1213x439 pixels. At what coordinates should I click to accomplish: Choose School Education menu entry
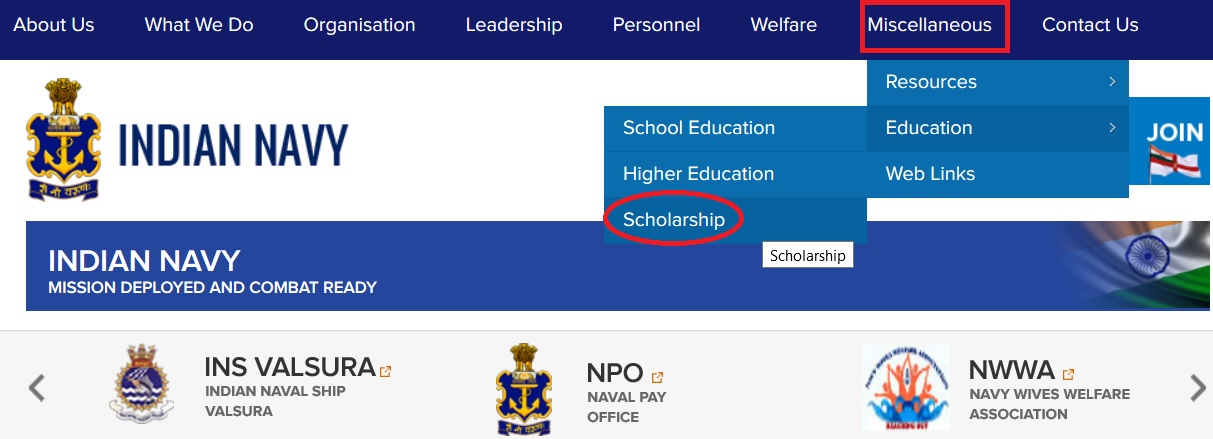699,128
